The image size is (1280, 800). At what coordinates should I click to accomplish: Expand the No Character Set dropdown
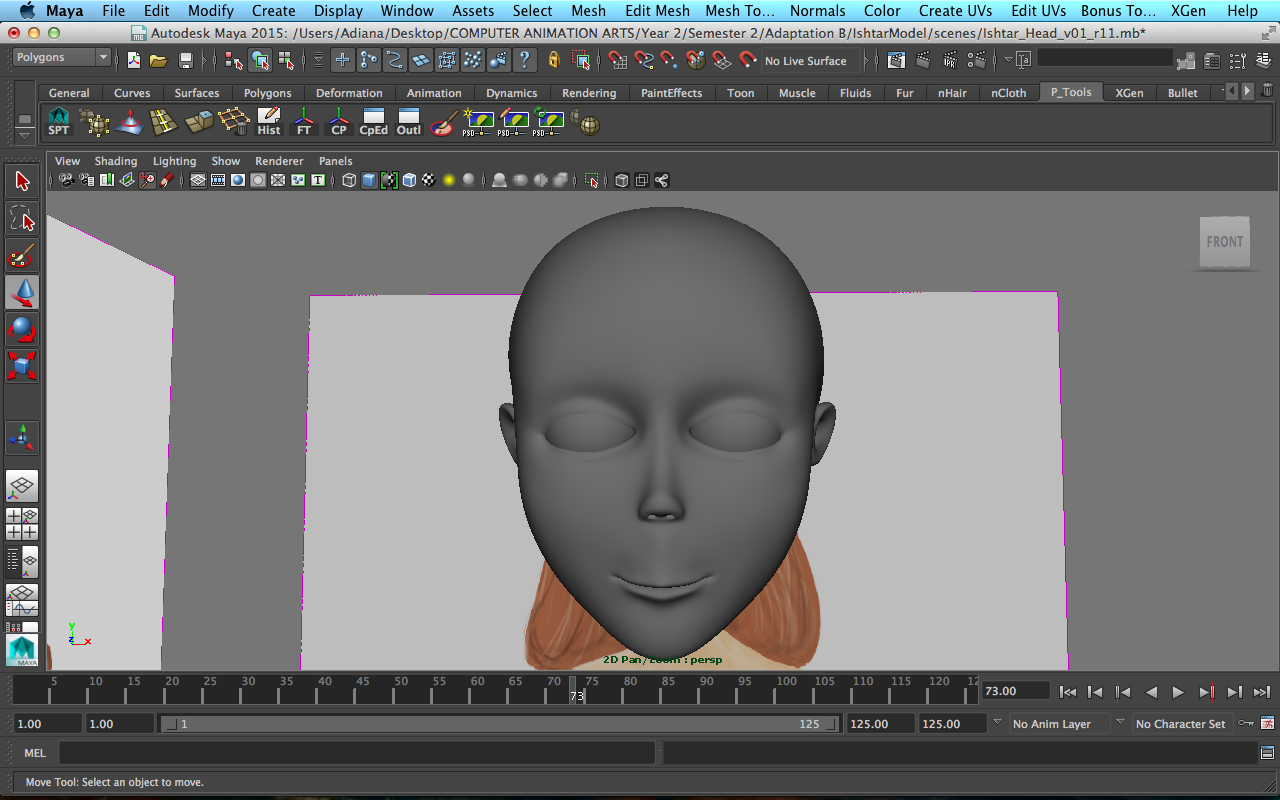click(x=1180, y=724)
